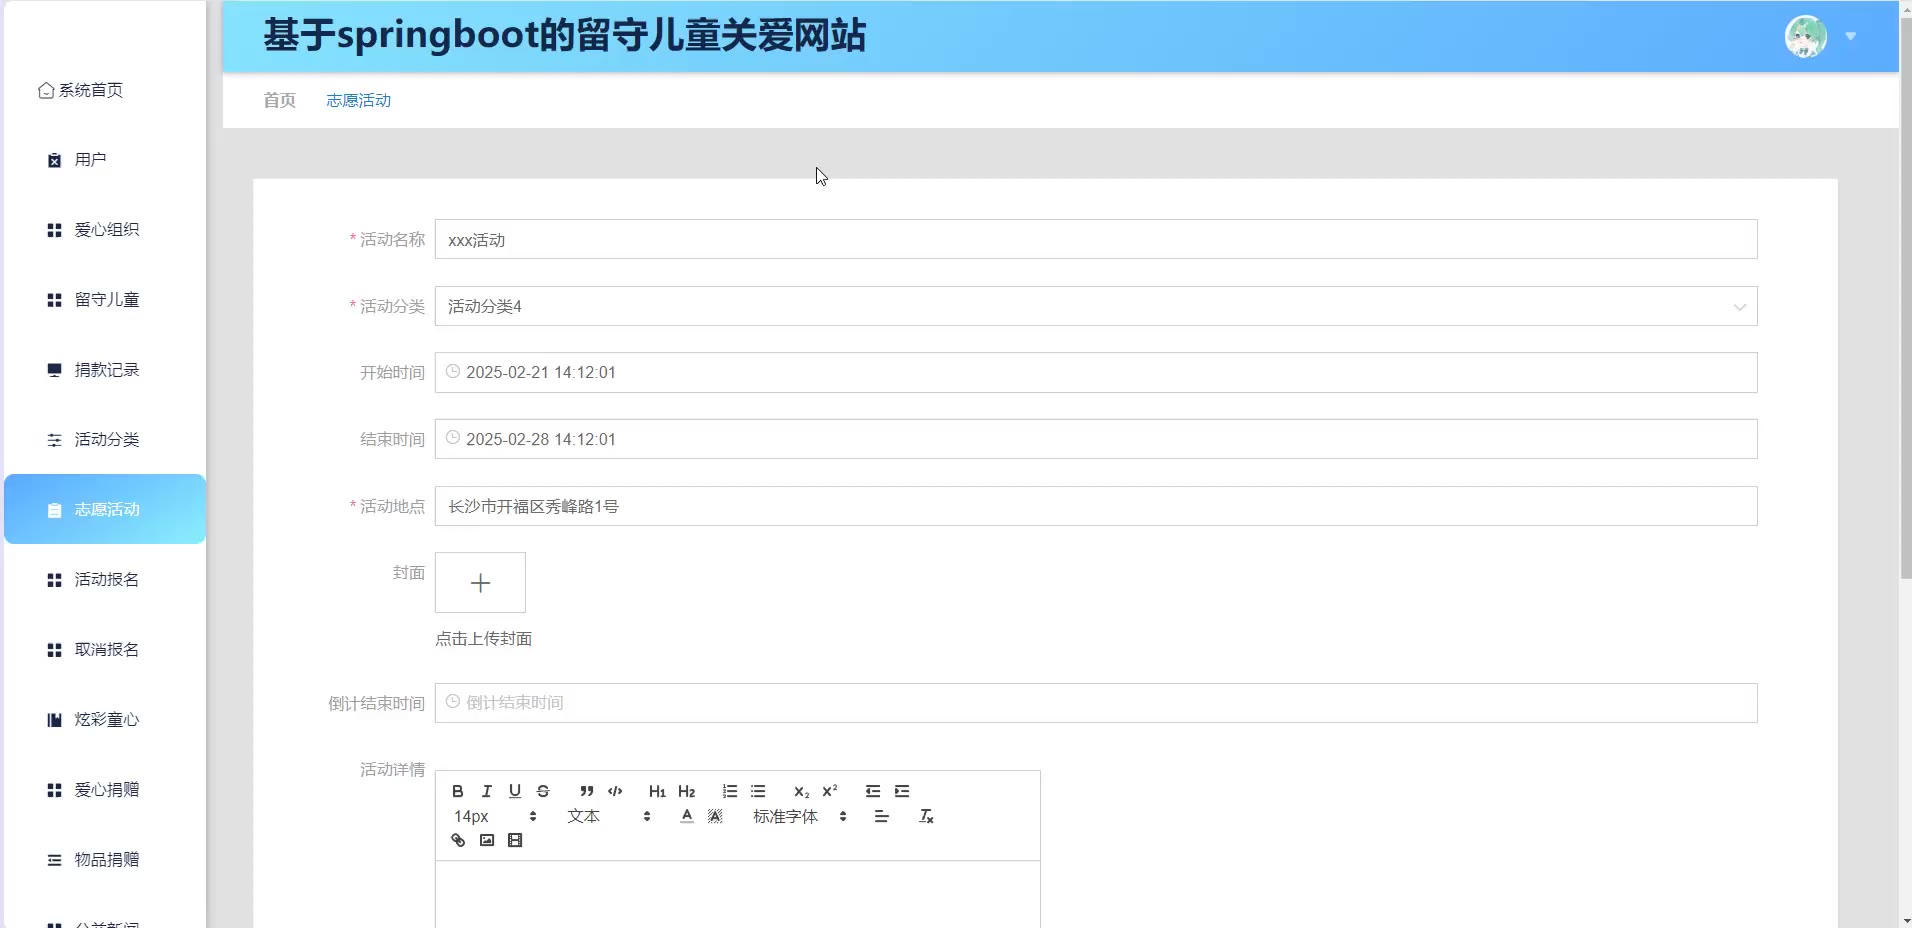
Task: Open the 用户 sidebar menu
Action: (105, 160)
